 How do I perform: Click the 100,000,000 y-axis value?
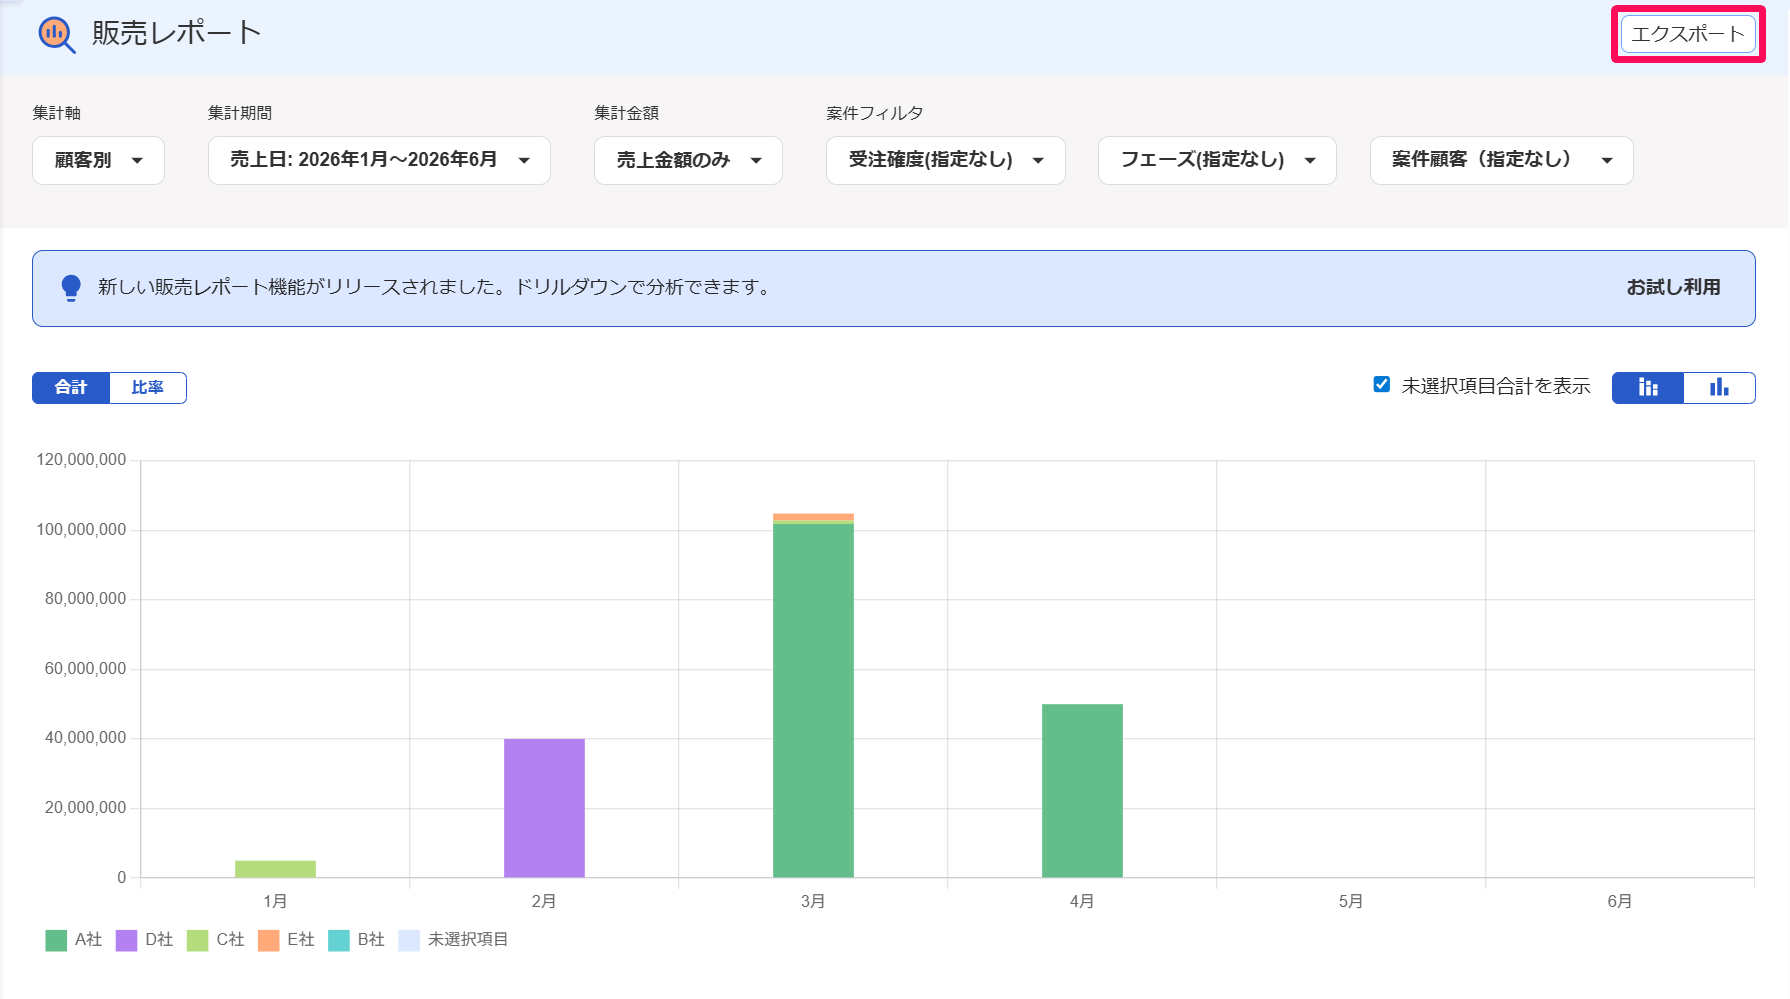click(x=82, y=530)
